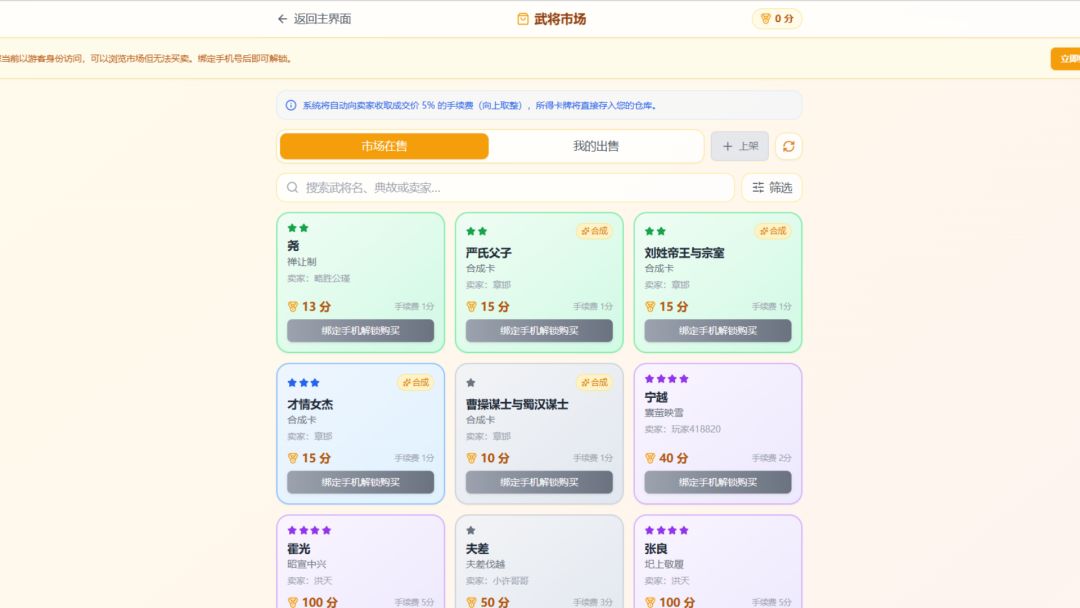Go back via 返回主界面 link
The height and width of the screenshot is (608, 1080).
314,19
